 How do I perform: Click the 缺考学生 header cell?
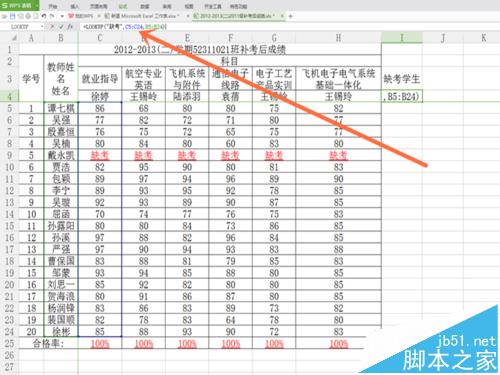[x=402, y=79]
